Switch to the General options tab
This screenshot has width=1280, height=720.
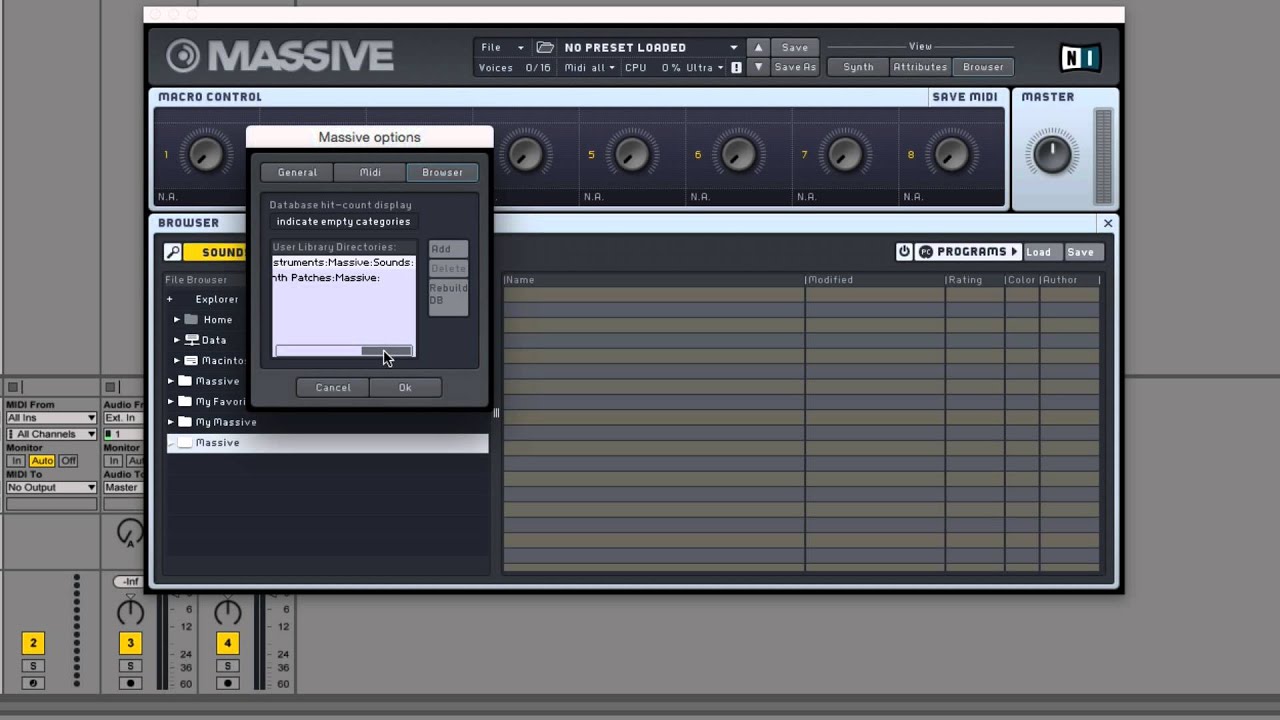pyautogui.click(x=297, y=172)
